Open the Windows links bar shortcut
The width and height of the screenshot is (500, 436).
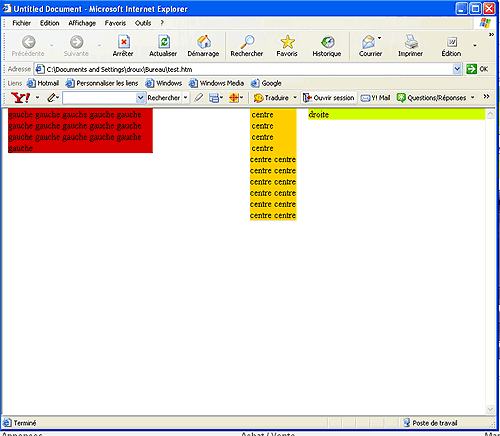(164, 83)
